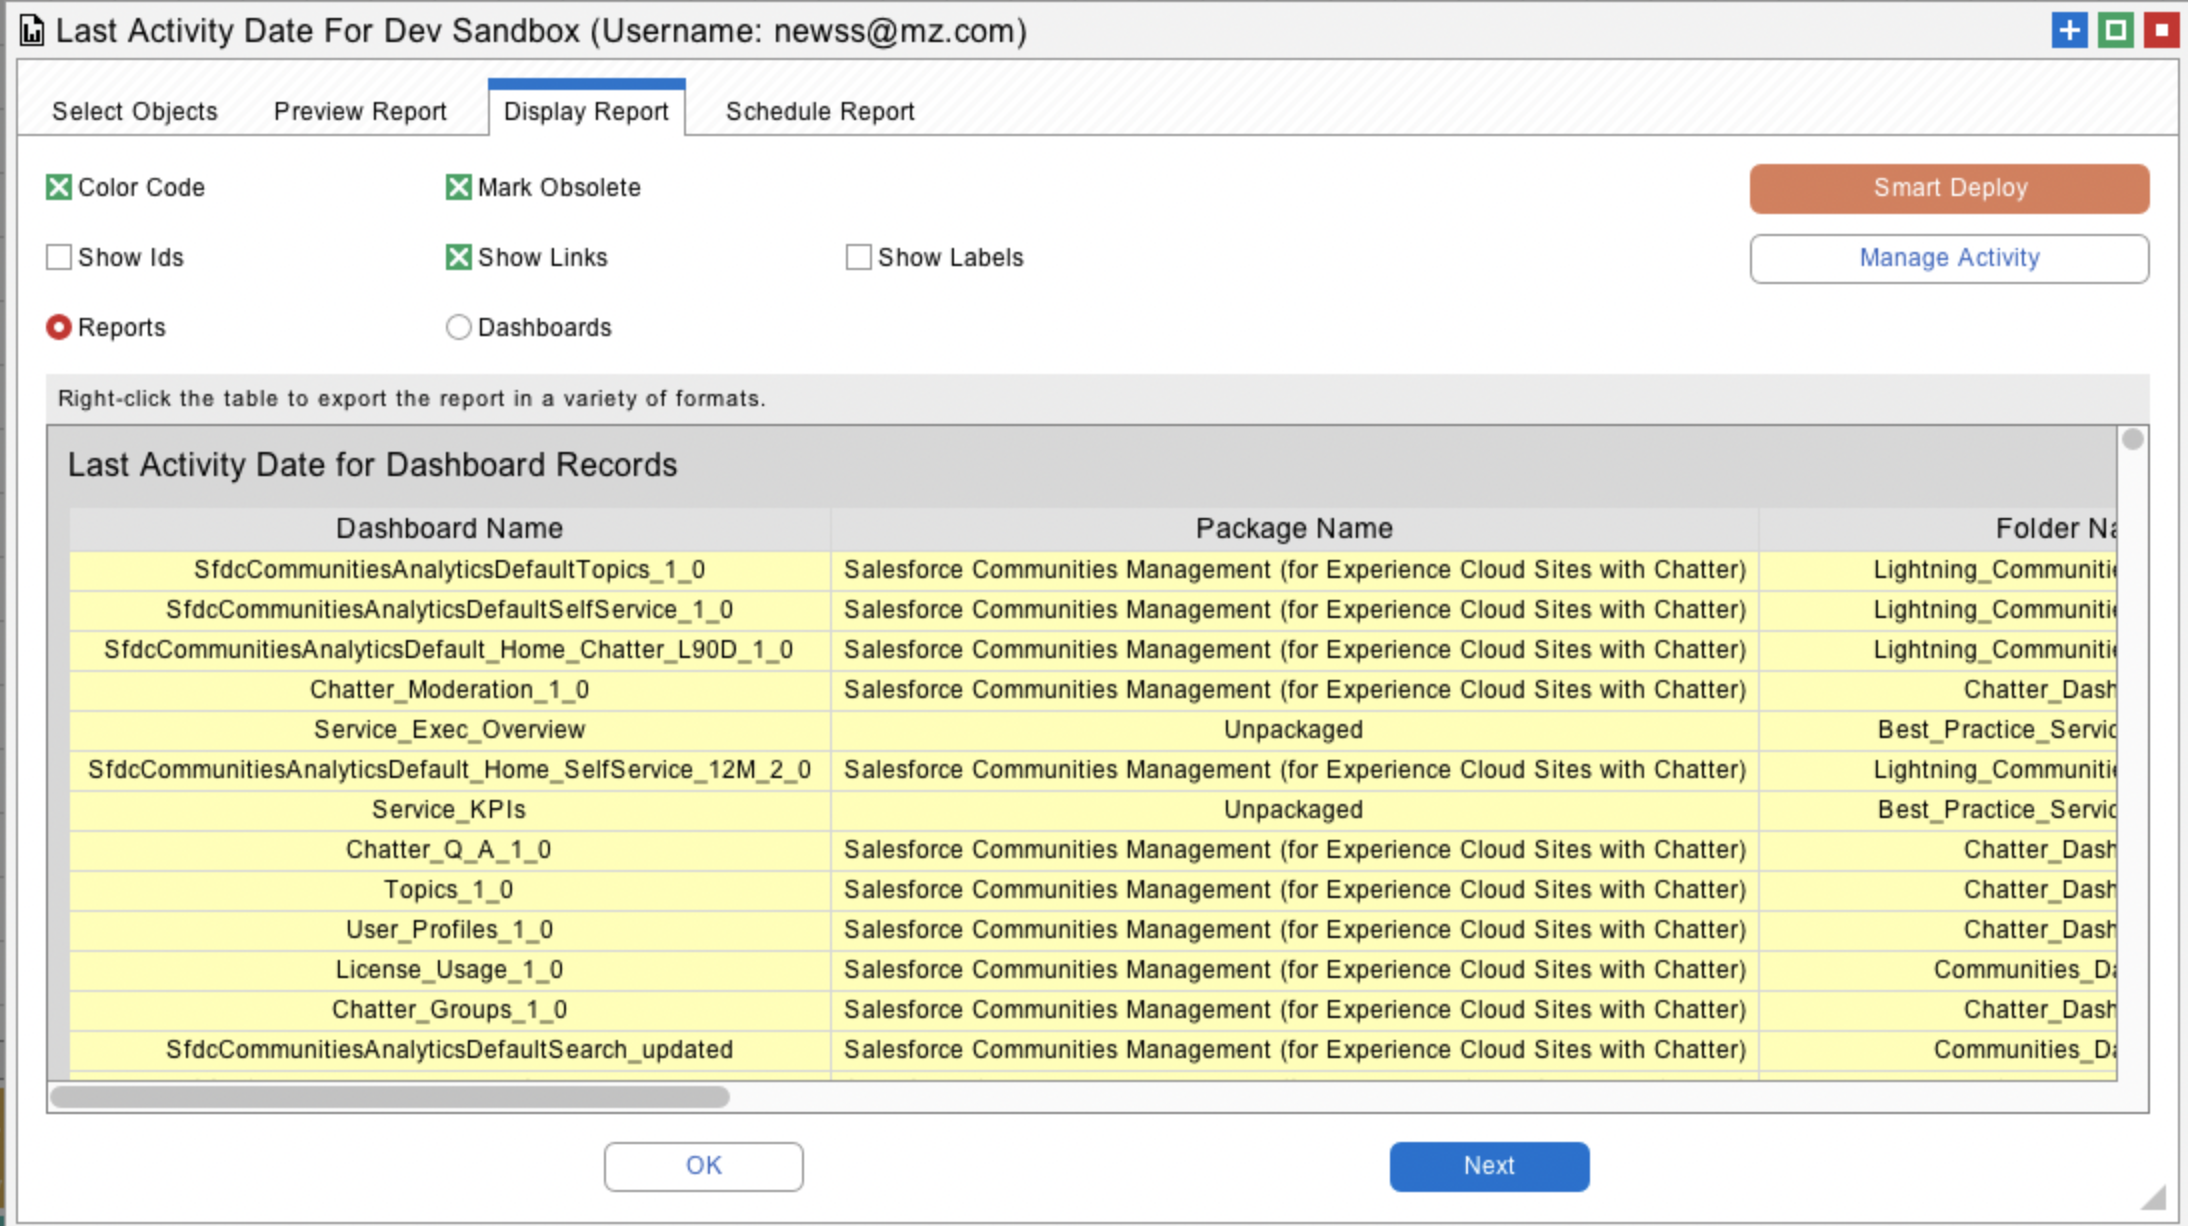Enable the Show Ids checkbox
This screenshot has width=2188, height=1226.
(59, 257)
